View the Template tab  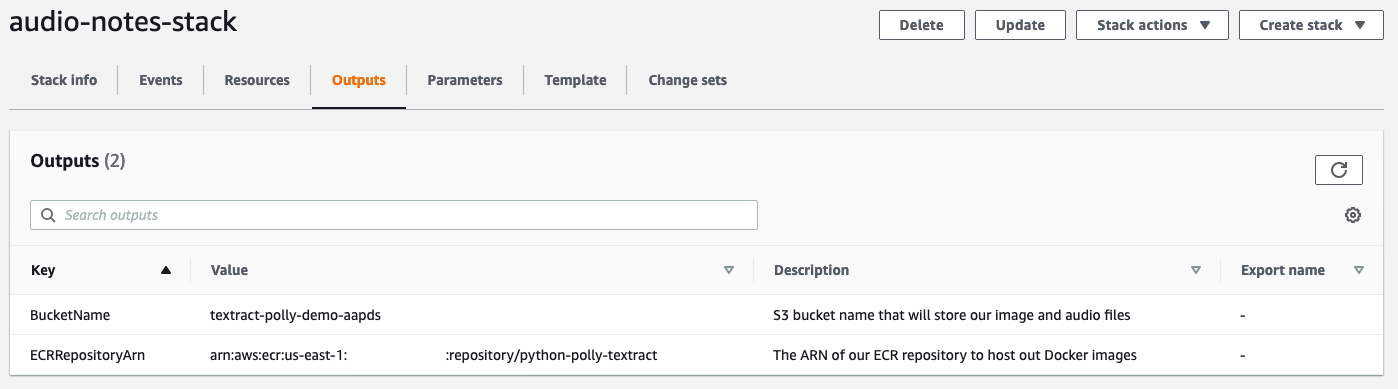[x=575, y=80]
